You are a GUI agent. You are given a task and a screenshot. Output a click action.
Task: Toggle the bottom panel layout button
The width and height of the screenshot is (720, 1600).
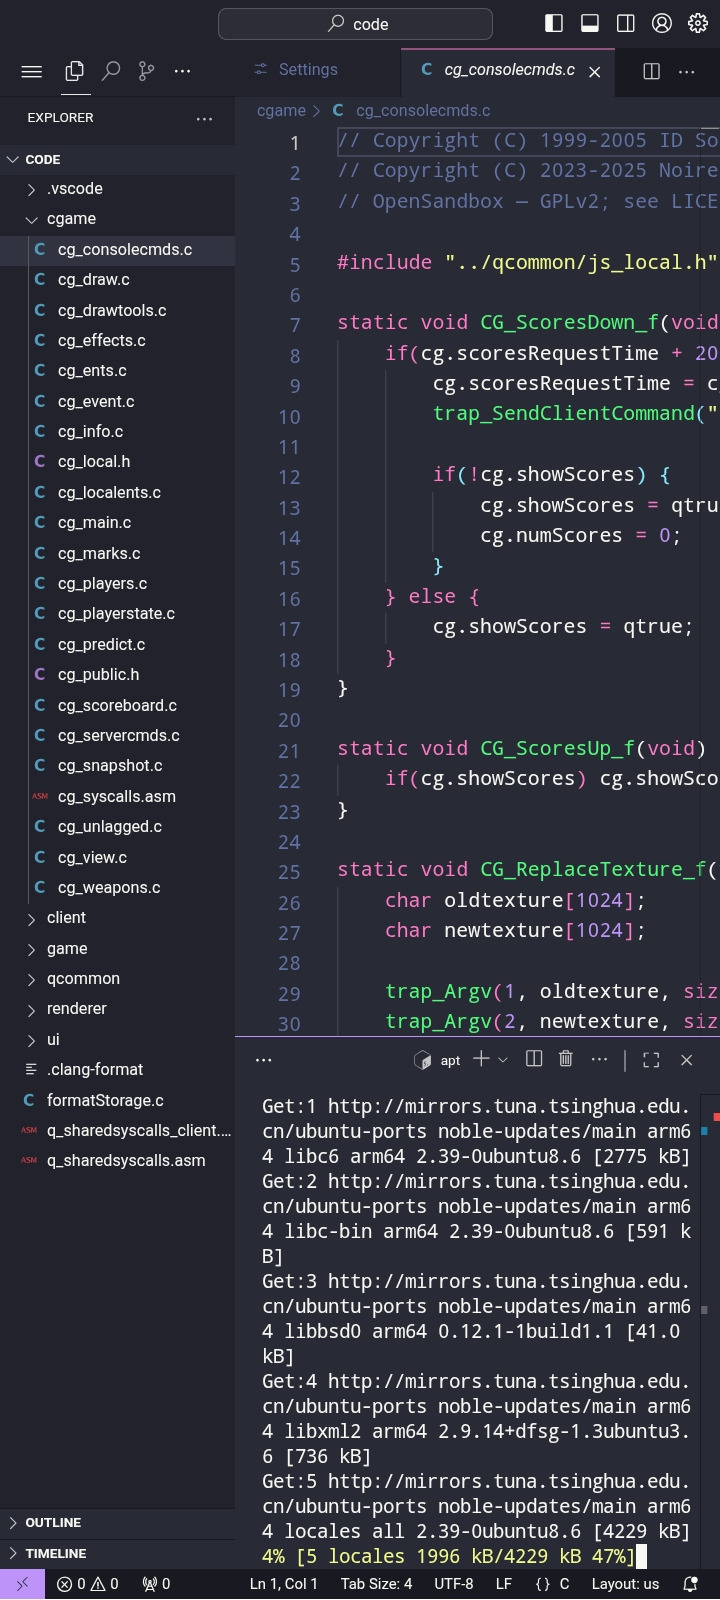590,23
